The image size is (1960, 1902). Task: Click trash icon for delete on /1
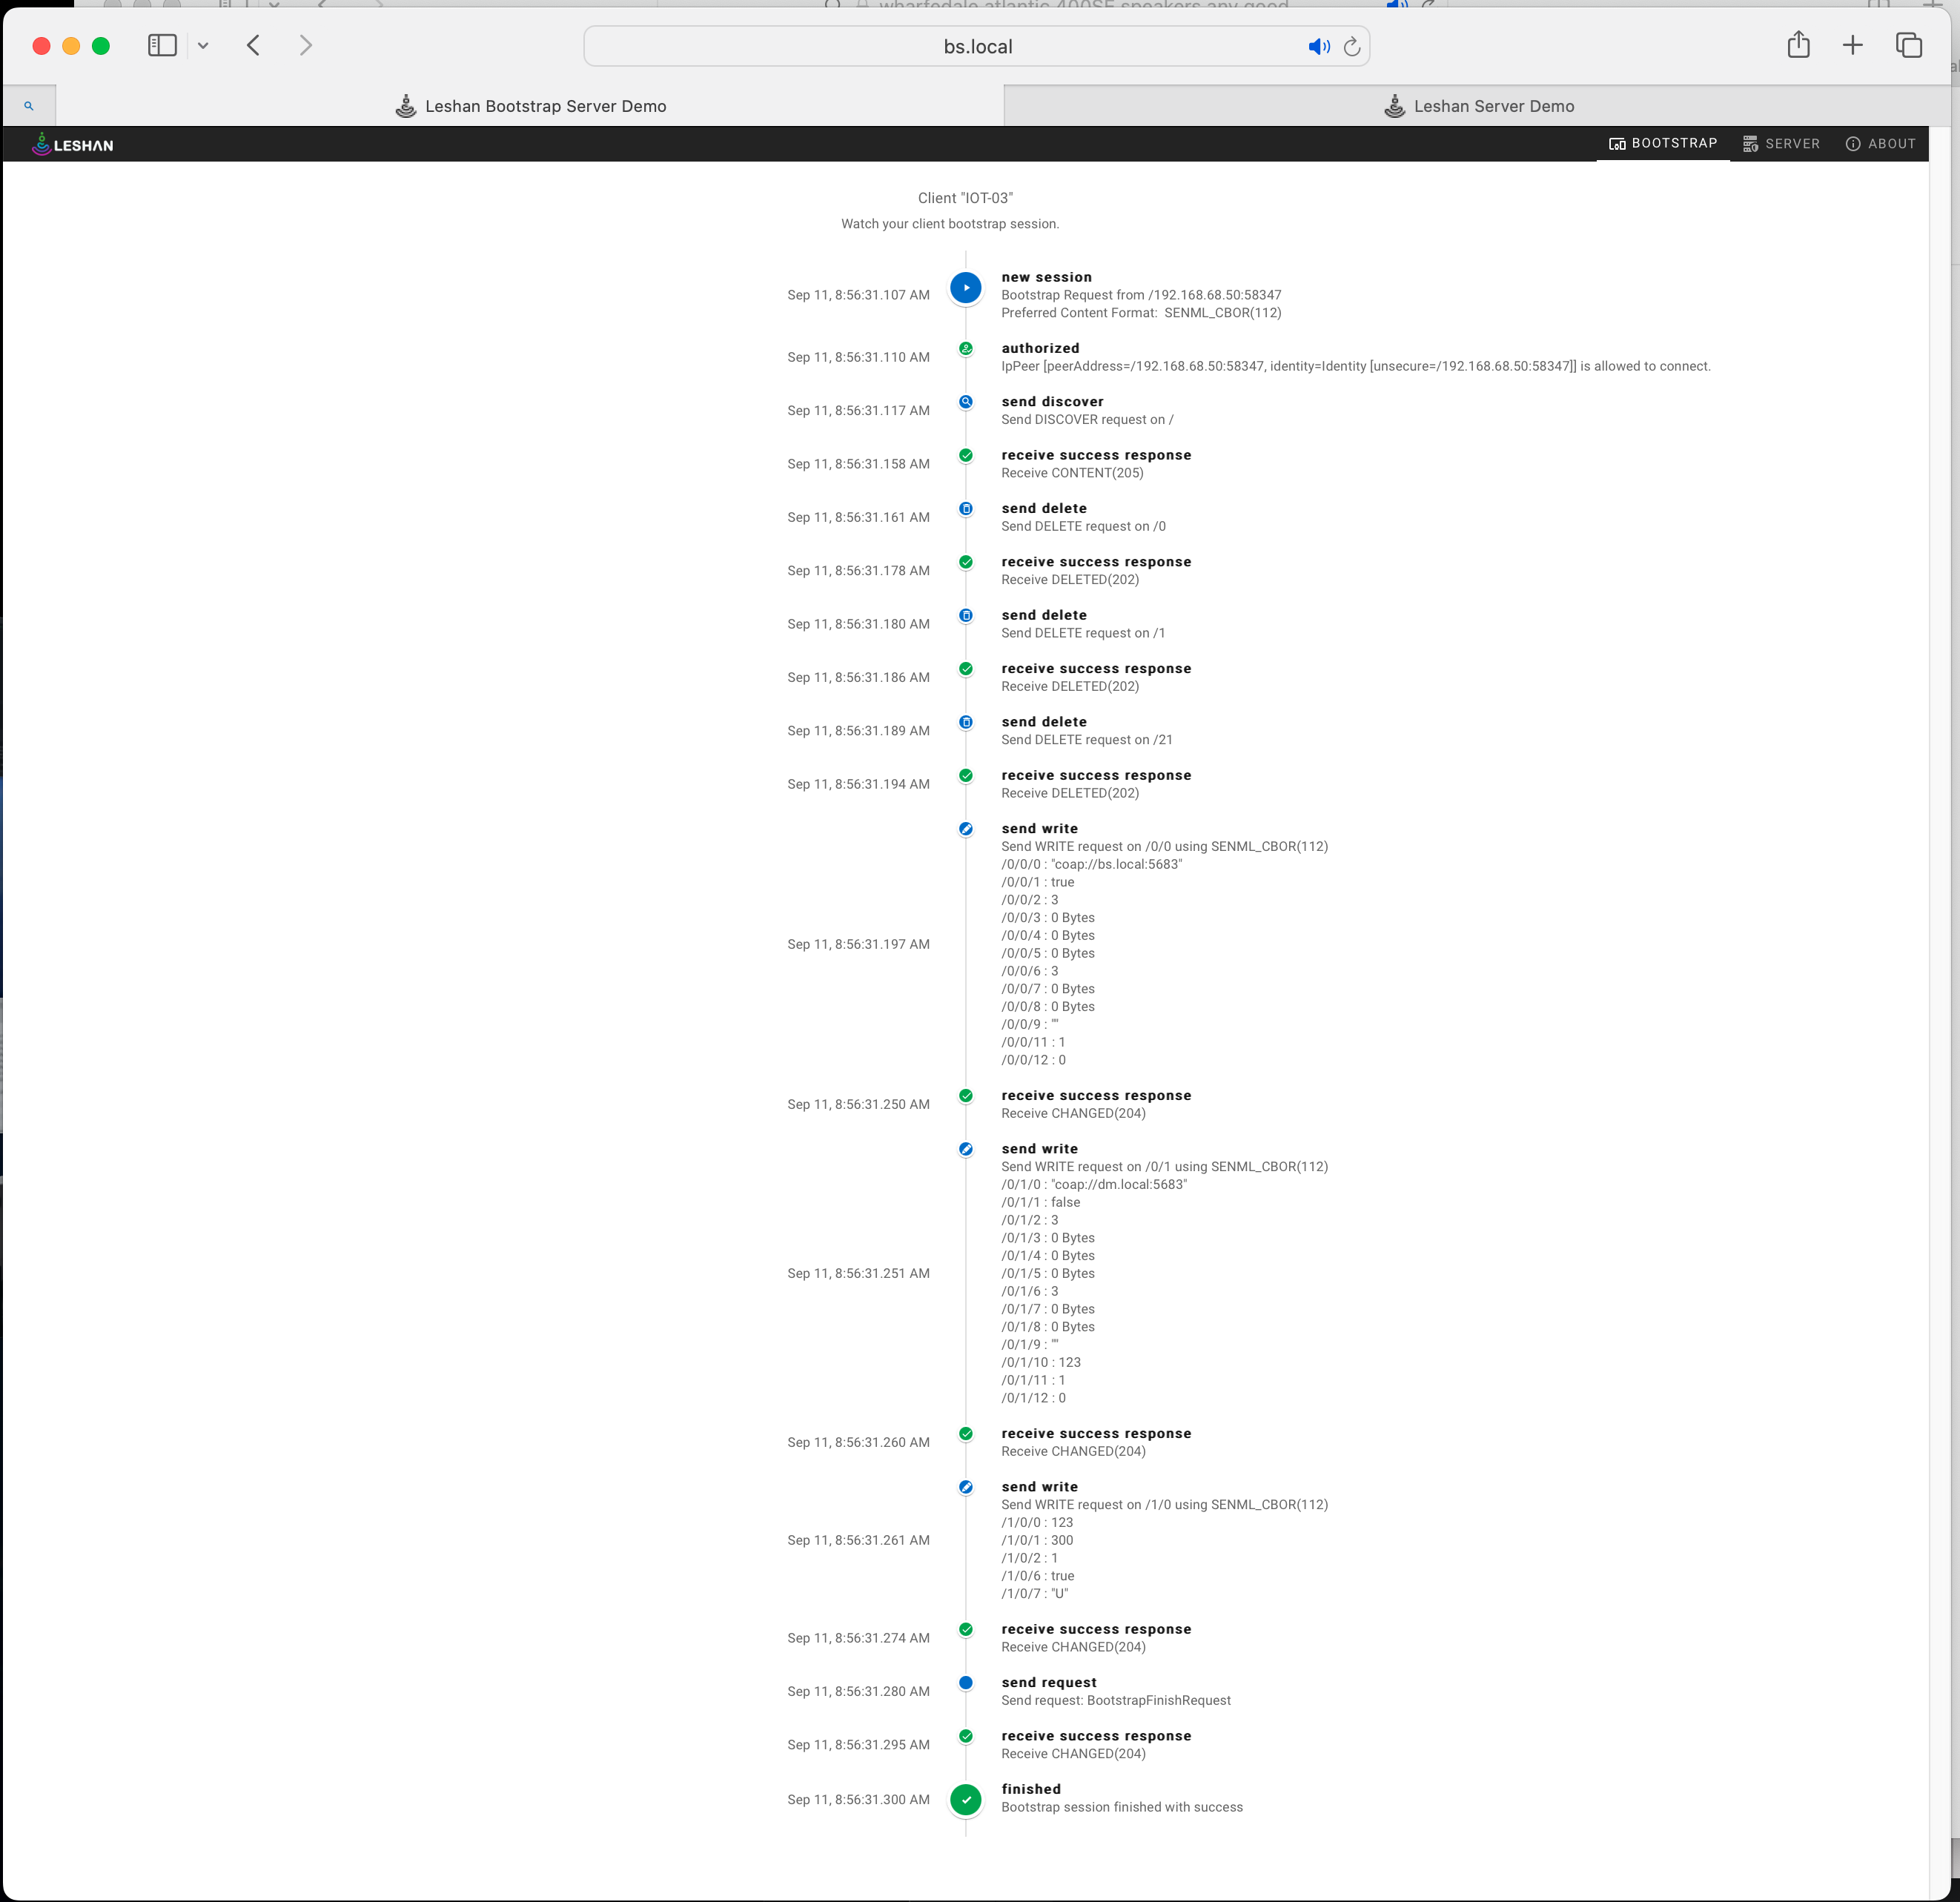coord(965,616)
